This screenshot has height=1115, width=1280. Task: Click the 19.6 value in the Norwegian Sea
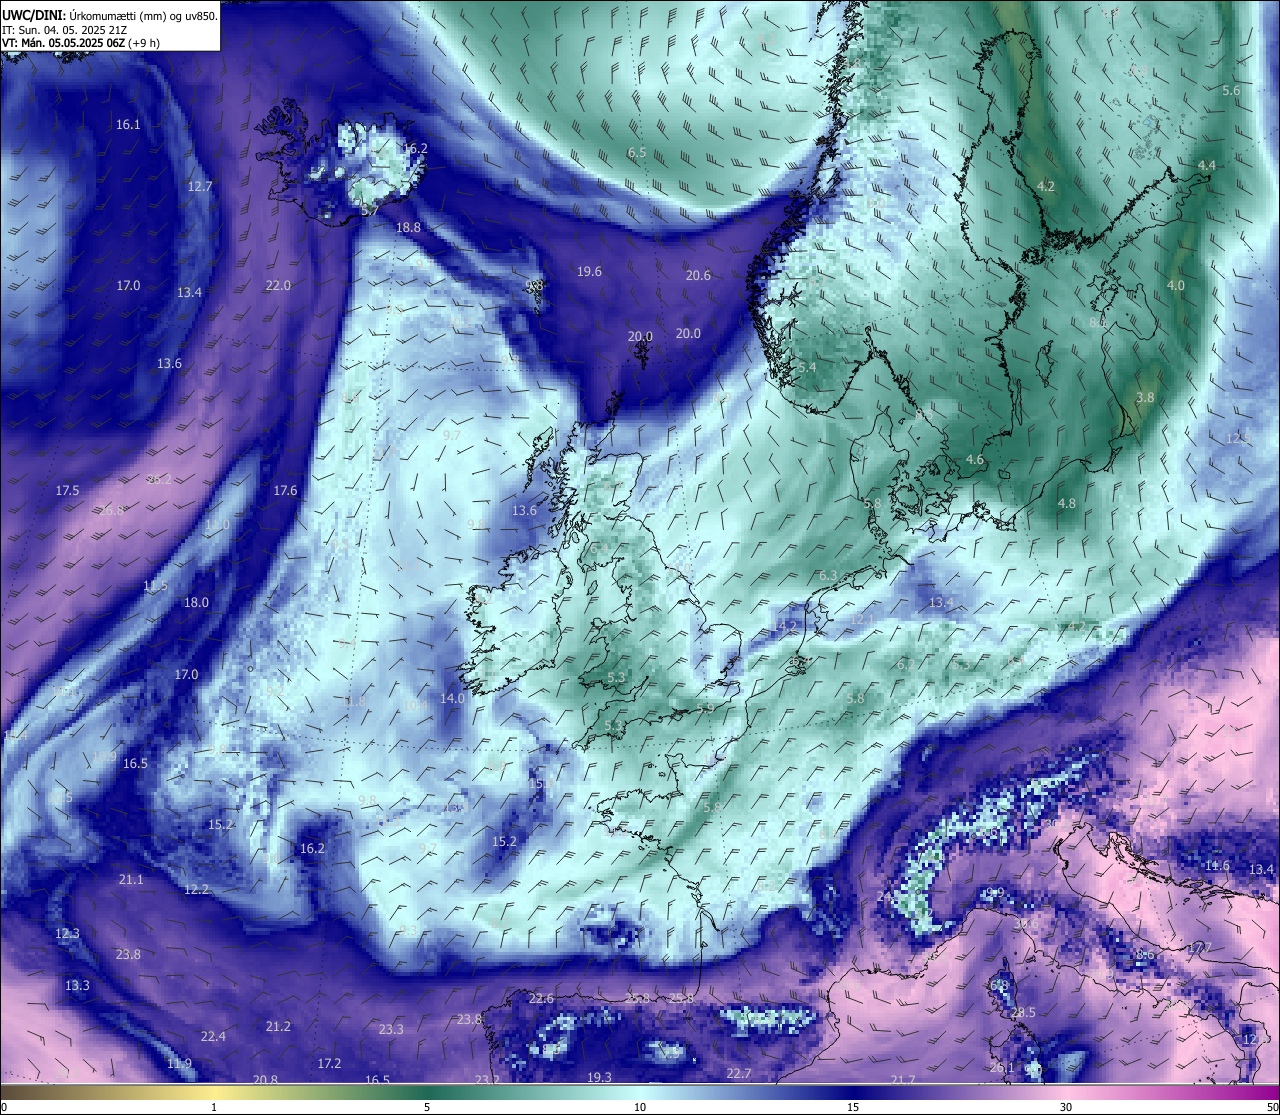(x=589, y=272)
